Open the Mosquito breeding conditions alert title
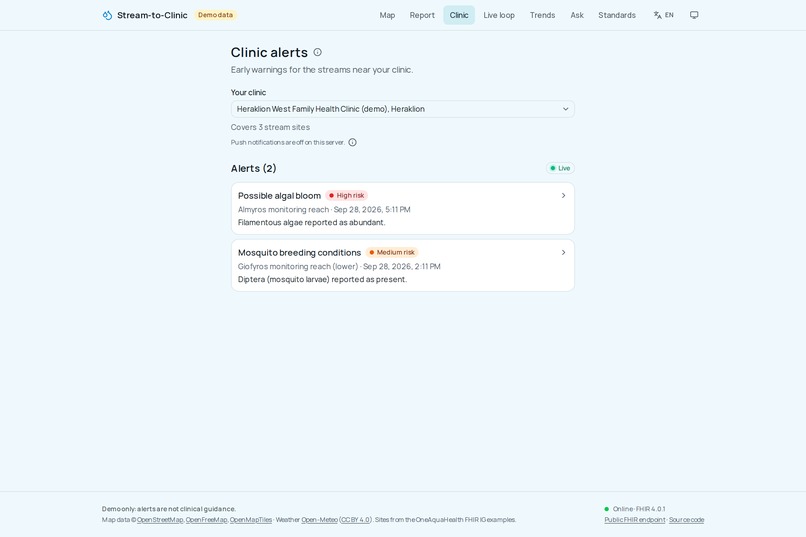 click(x=299, y=252)
